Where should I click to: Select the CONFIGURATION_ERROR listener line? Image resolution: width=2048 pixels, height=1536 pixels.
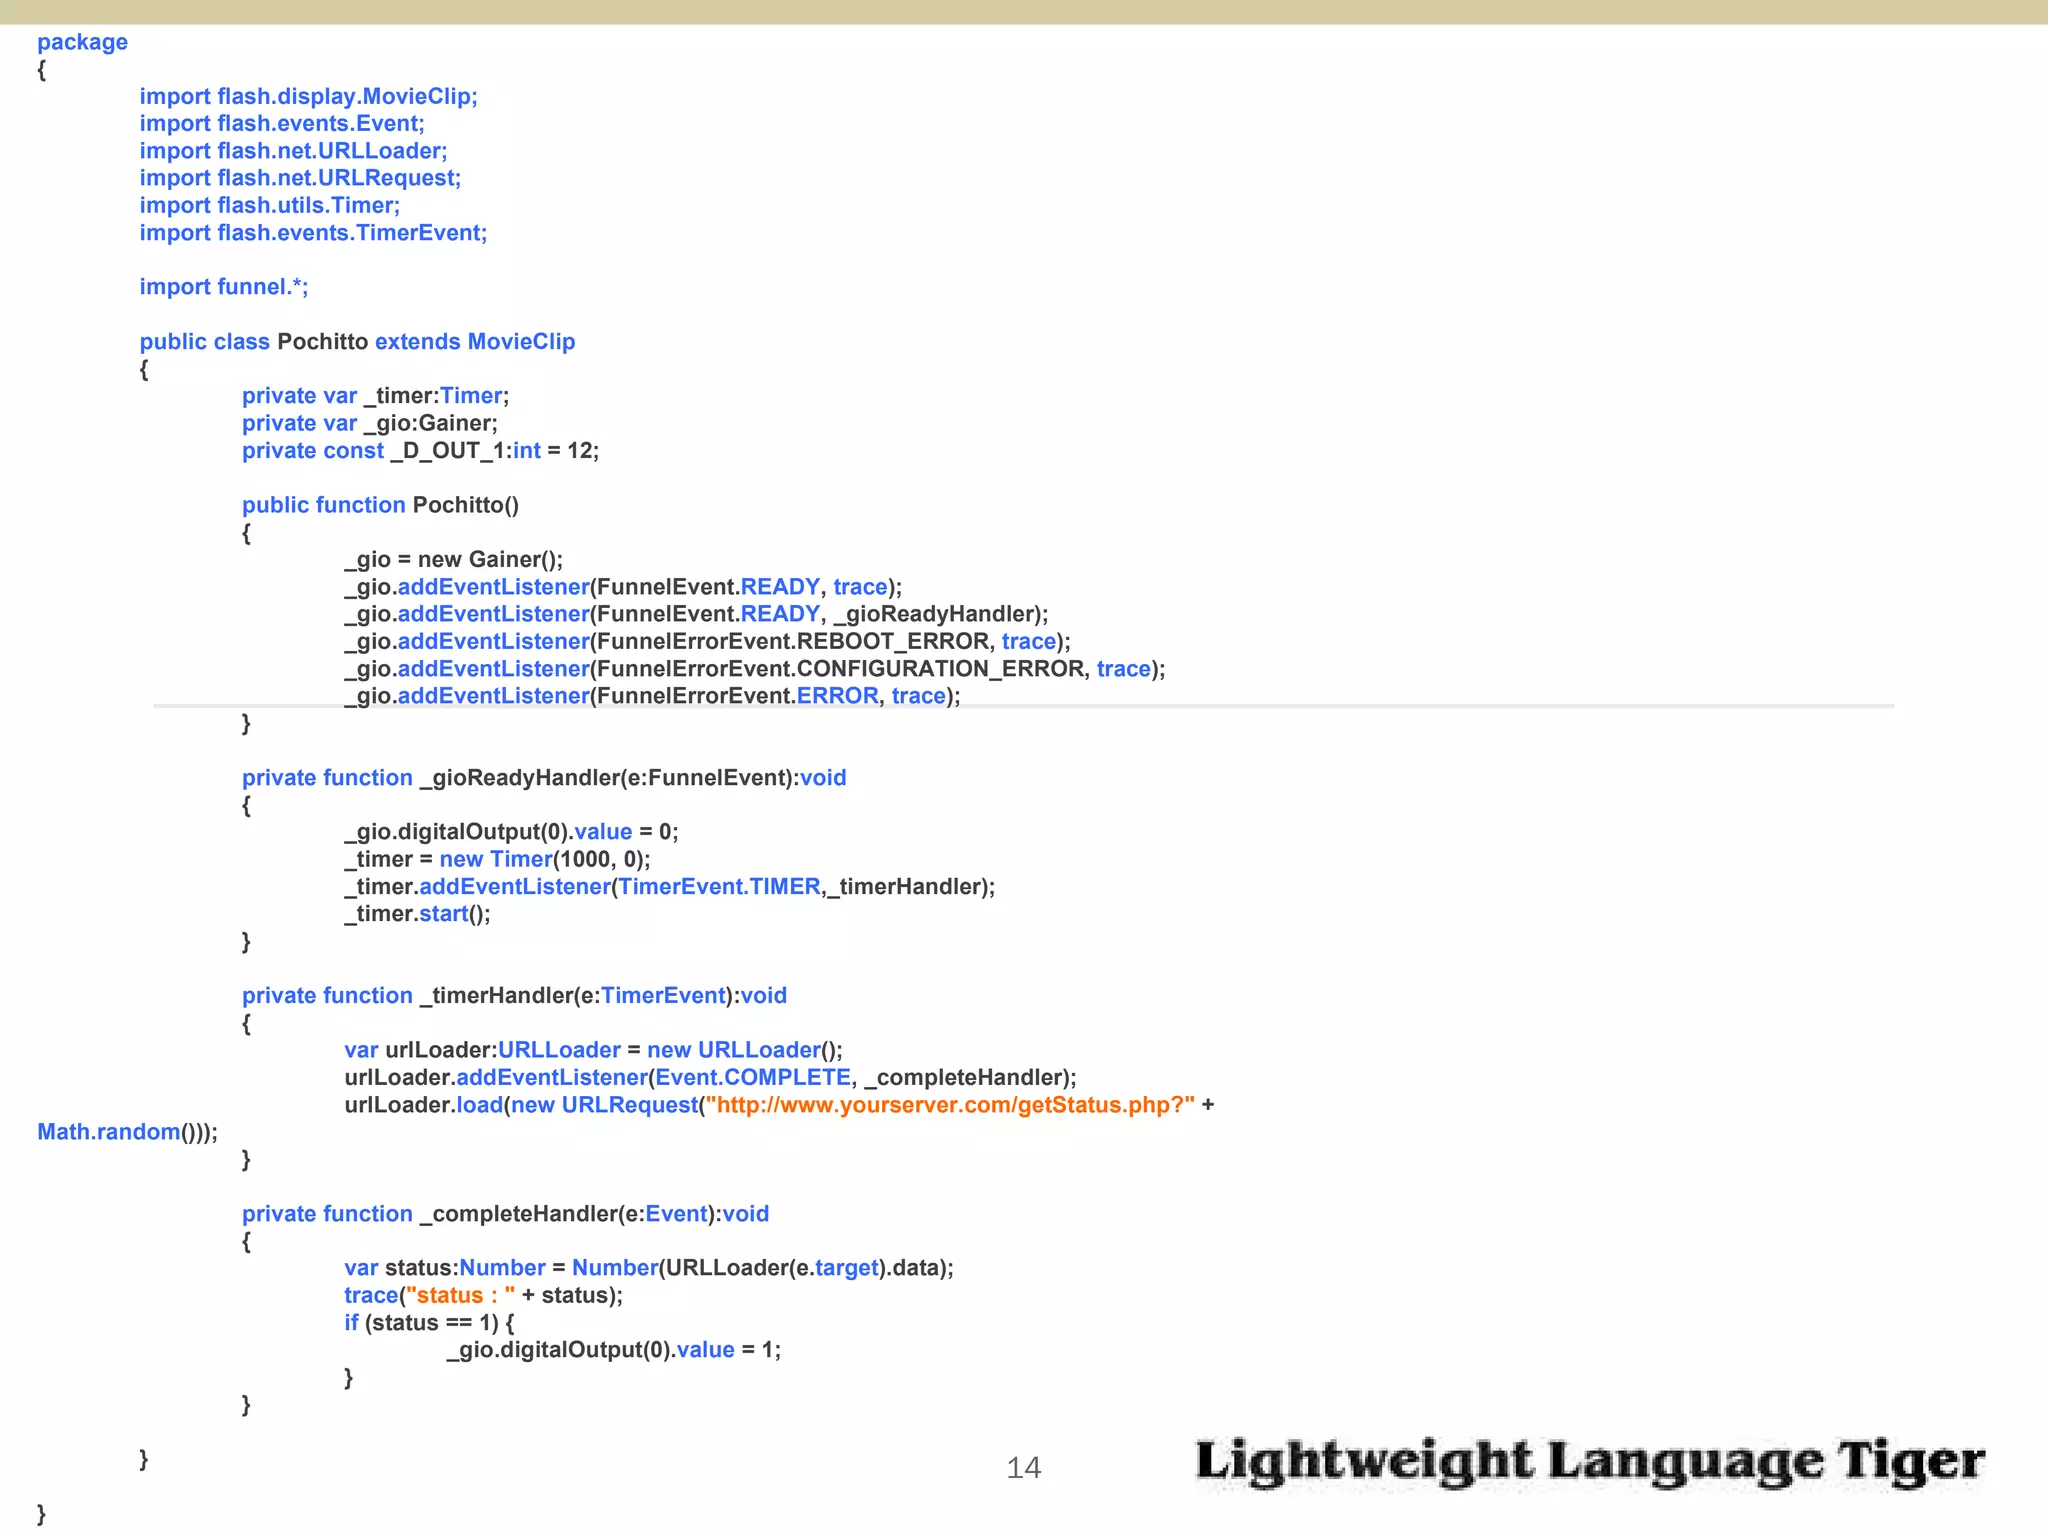(755, 669)
